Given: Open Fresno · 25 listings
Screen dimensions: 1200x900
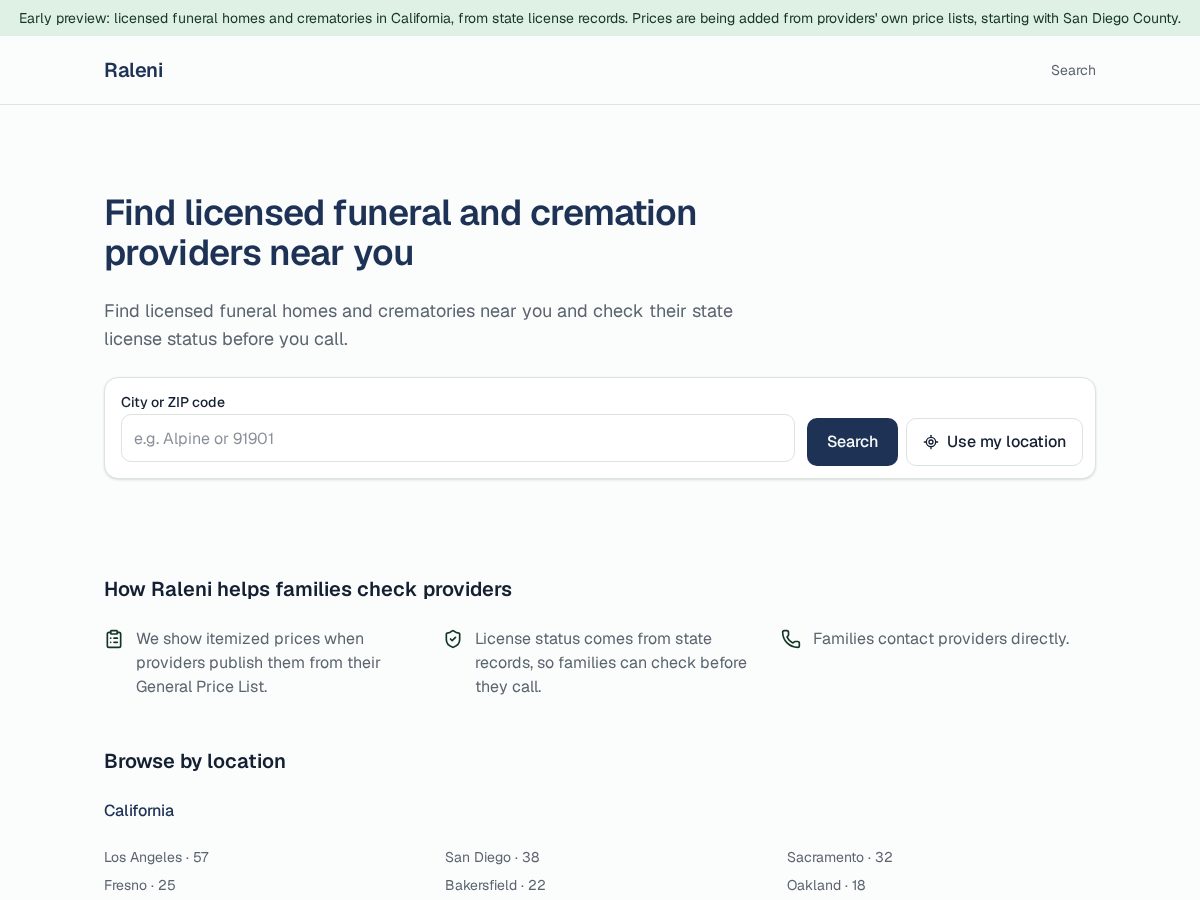Looking at the screenshot, I should [x=139, y=885].
